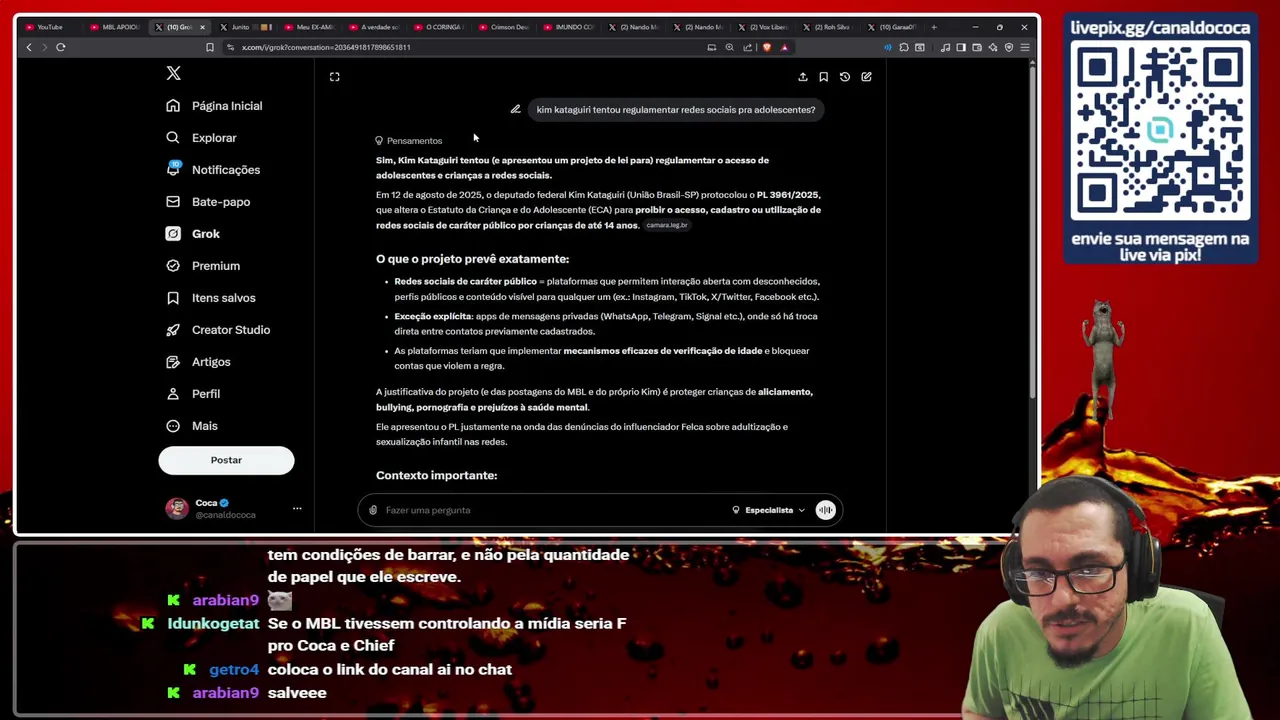
Task: Open Bate-papo envelope icon
Action: (173, 202)
